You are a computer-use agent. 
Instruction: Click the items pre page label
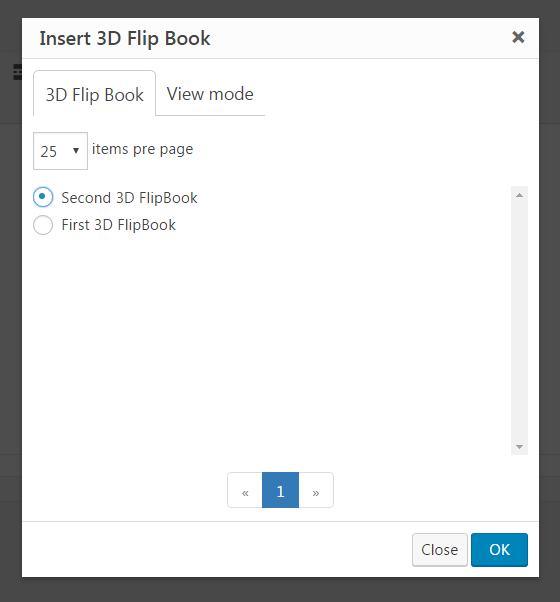(x=142, y=149)
